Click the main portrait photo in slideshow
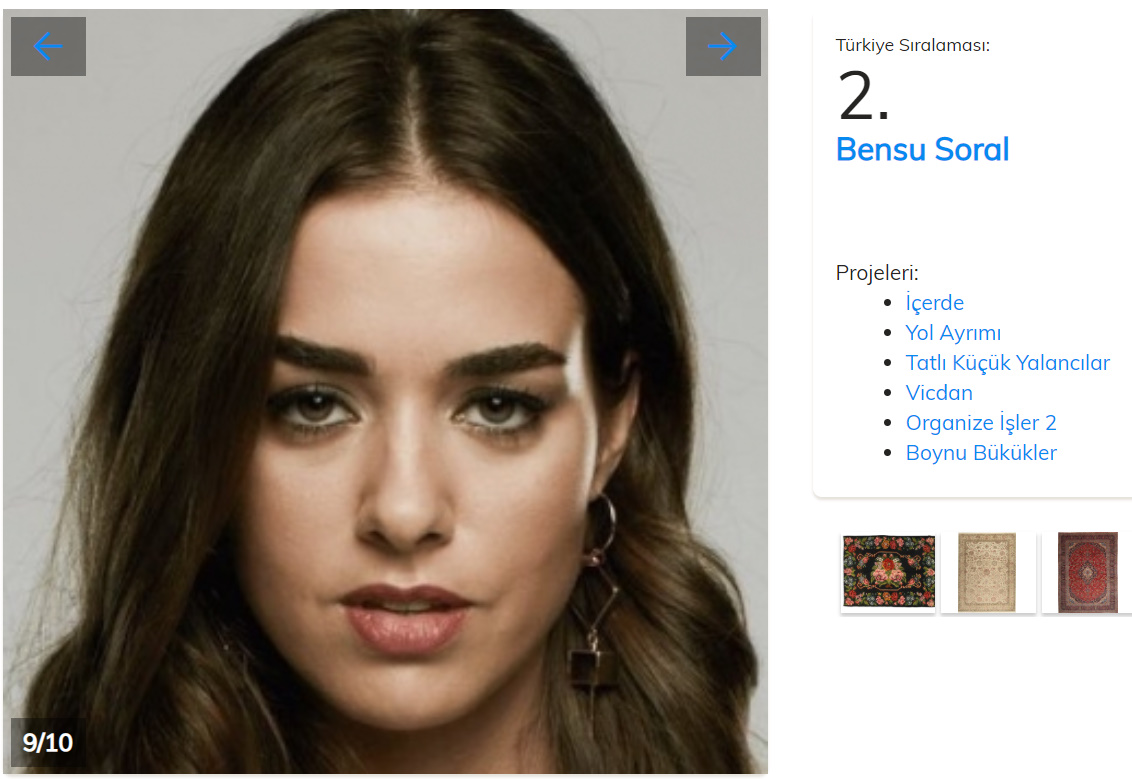 coord(386,392)
